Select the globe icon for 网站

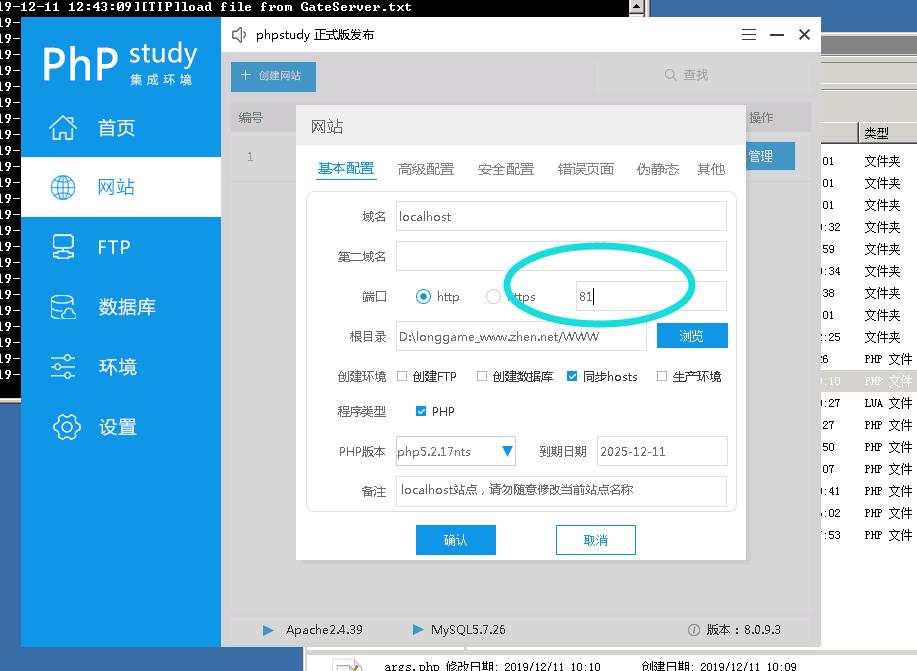click(x=63, y=187)
